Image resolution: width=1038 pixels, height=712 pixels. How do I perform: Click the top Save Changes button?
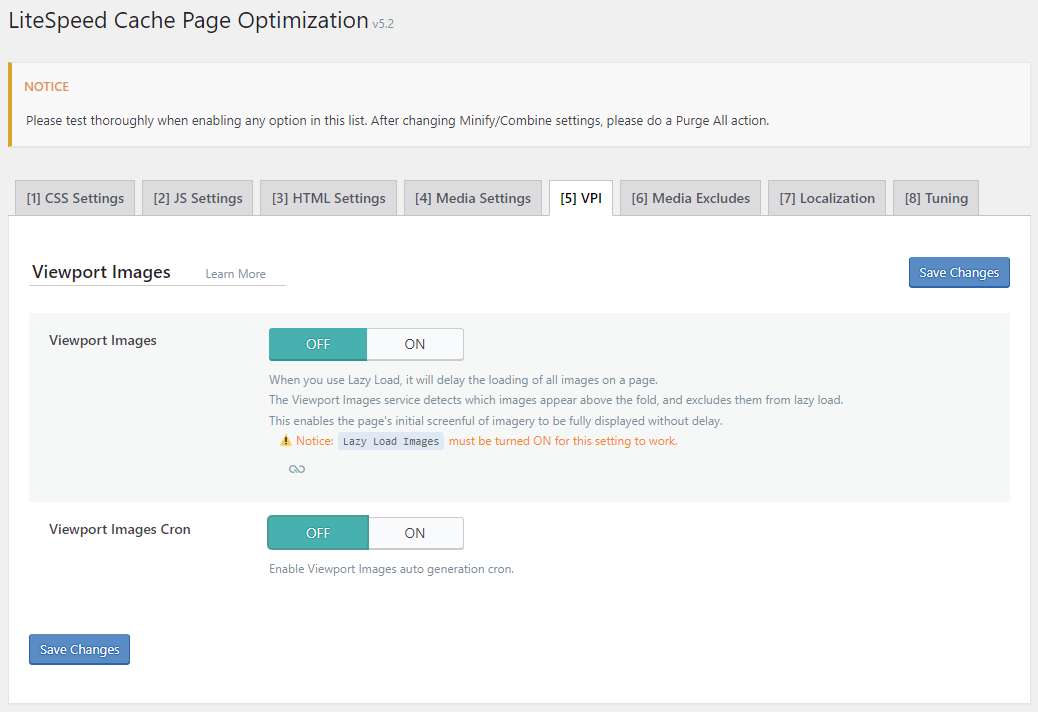coord(959,273)
